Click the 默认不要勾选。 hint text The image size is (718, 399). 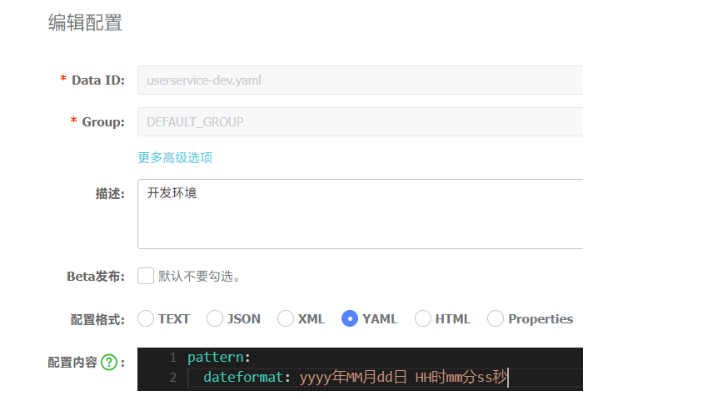click(x=199, y=276)
